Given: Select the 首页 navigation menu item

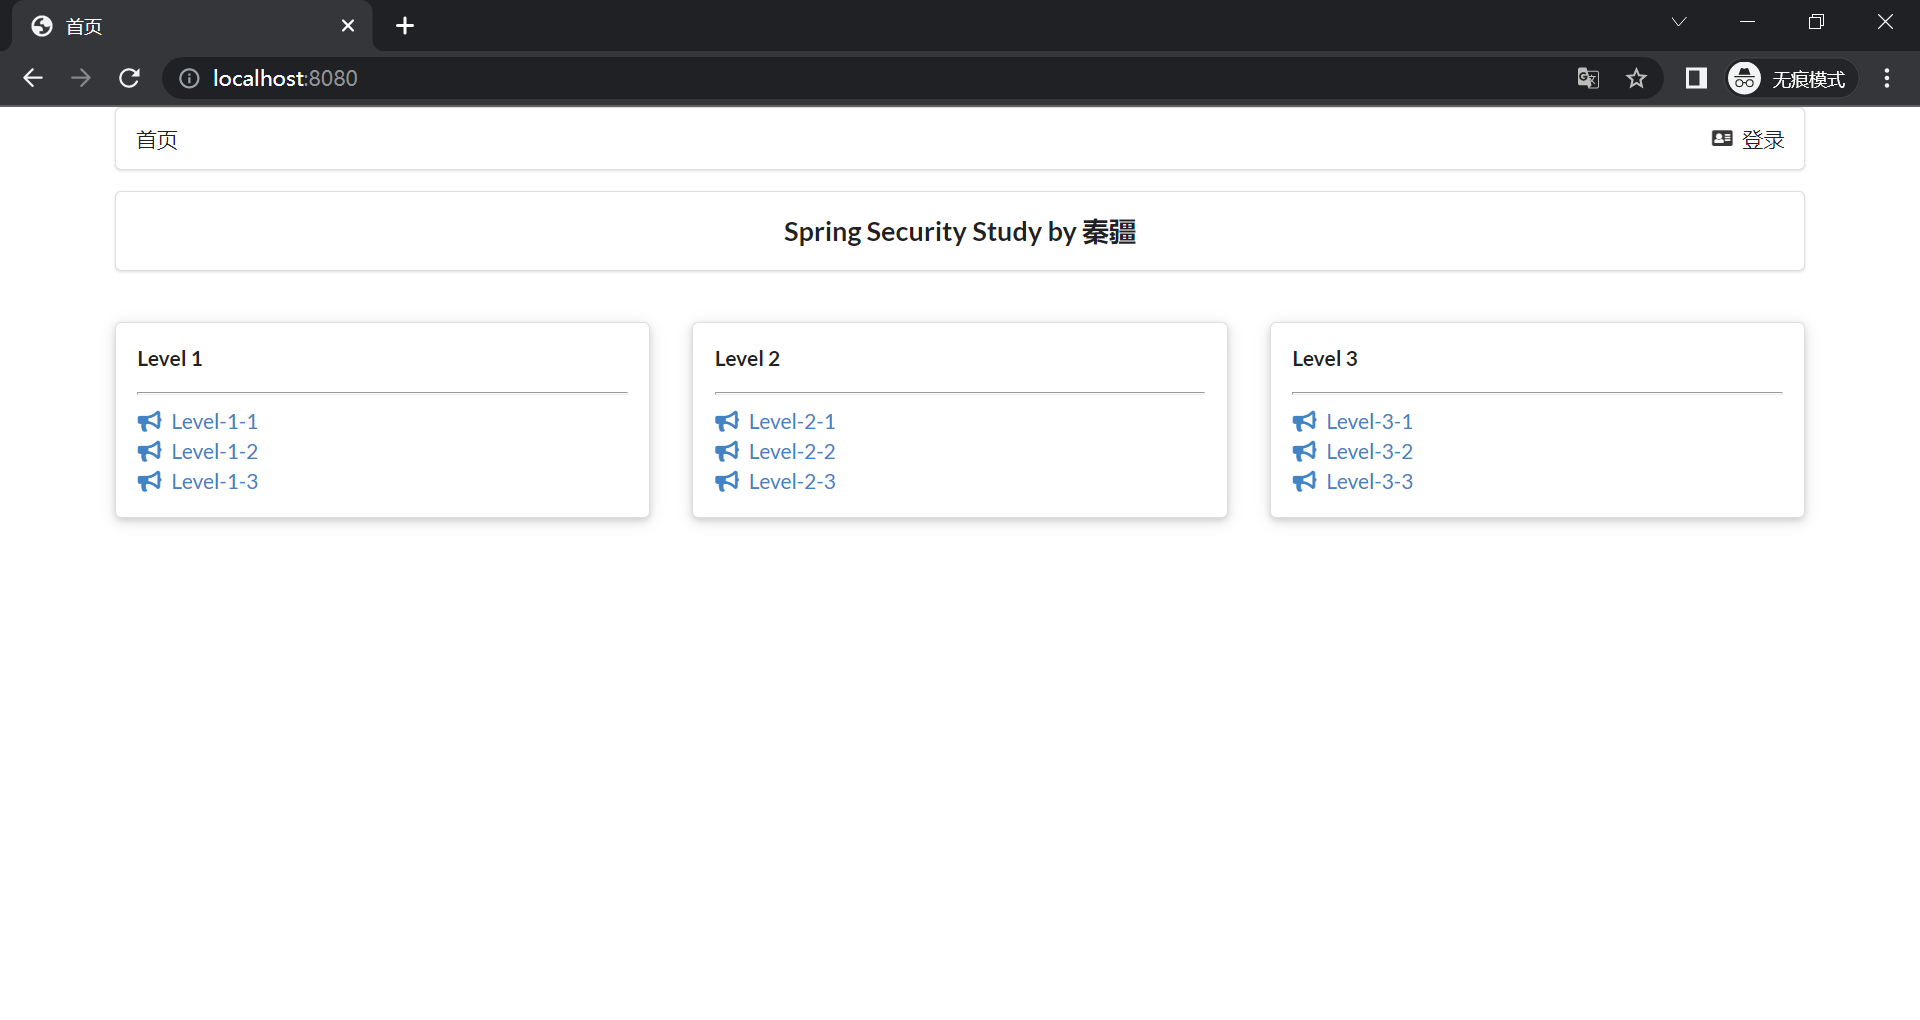Looking at the screenshot, I should [157, 140].
